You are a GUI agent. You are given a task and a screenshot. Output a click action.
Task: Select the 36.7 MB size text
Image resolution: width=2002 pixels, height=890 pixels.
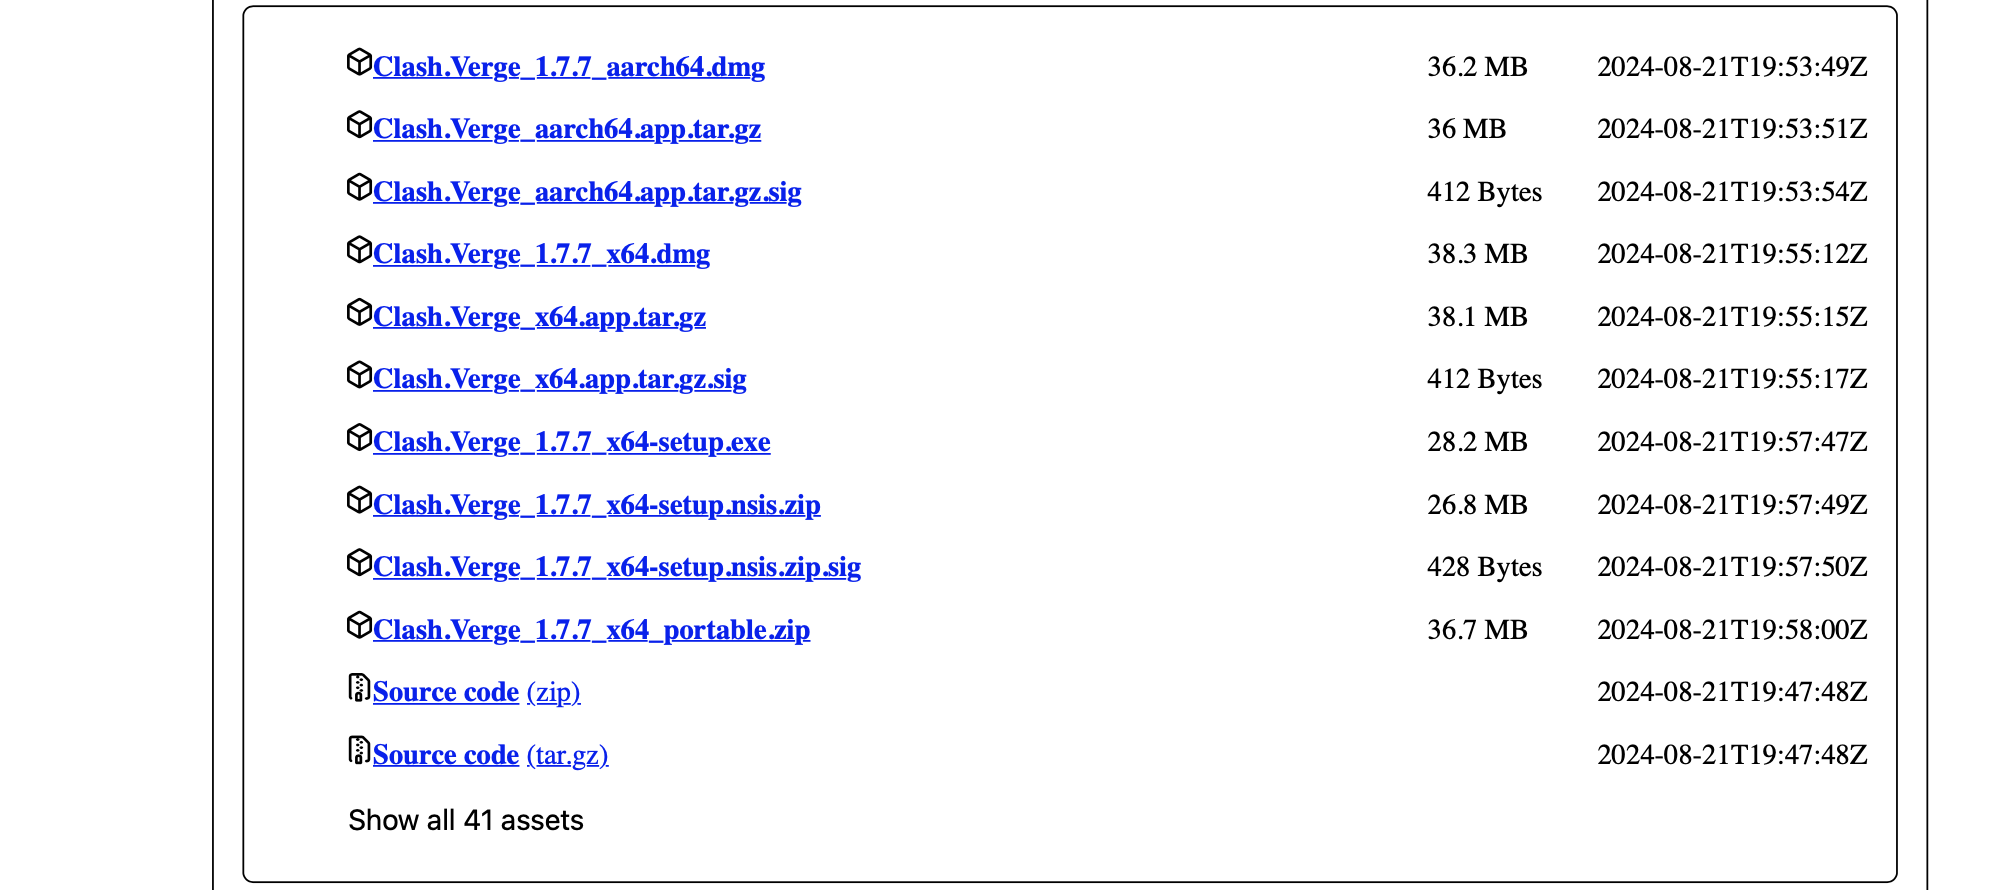click(x=1477, y=630)
